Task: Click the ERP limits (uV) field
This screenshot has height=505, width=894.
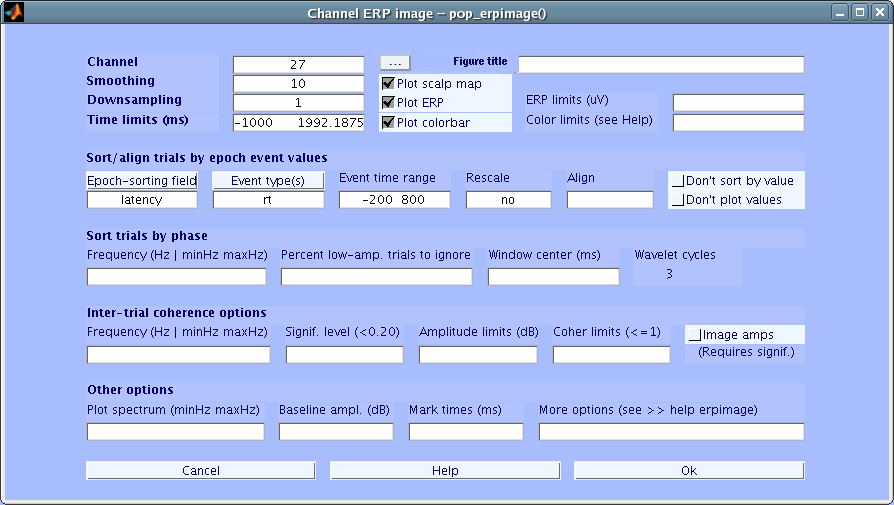Action: [738, 103]
